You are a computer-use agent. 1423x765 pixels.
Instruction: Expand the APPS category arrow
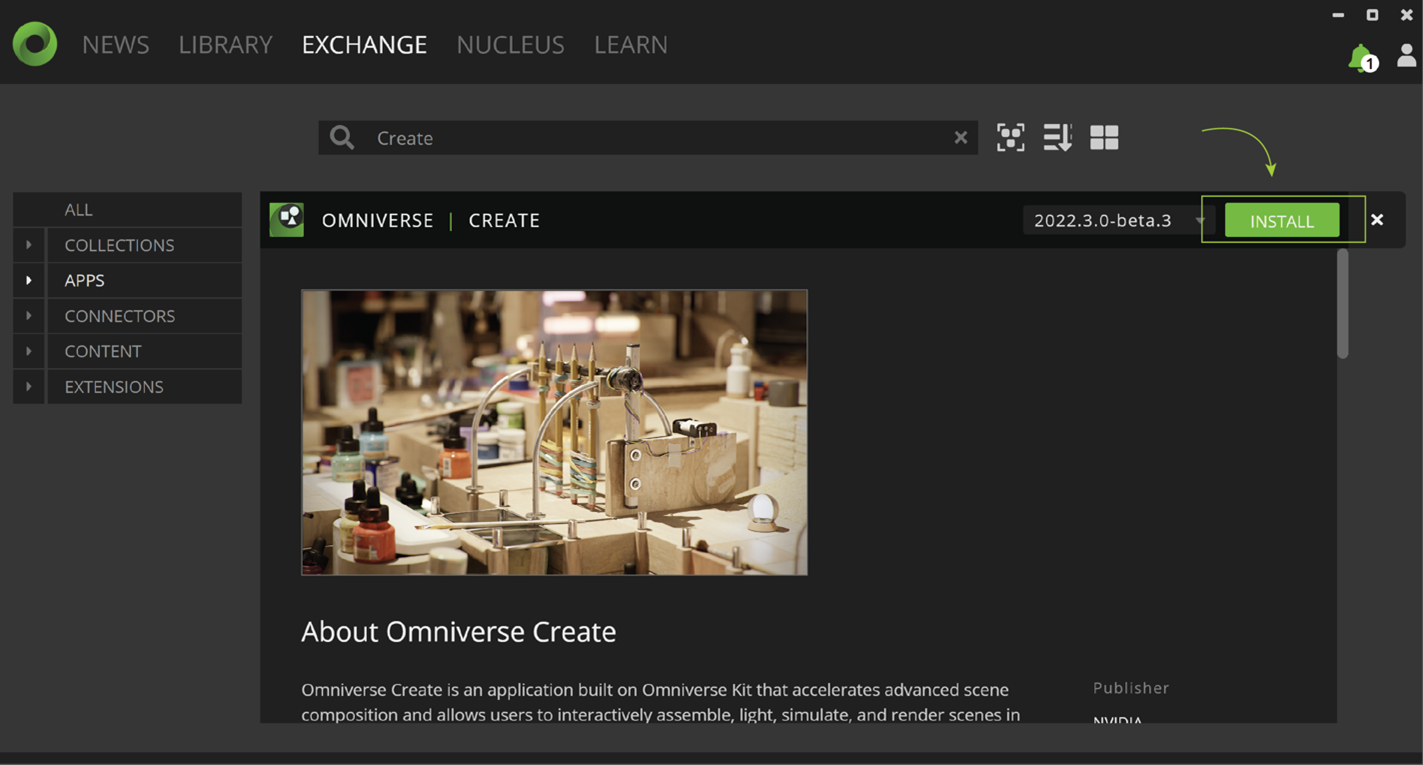click(x=29, y=280)
